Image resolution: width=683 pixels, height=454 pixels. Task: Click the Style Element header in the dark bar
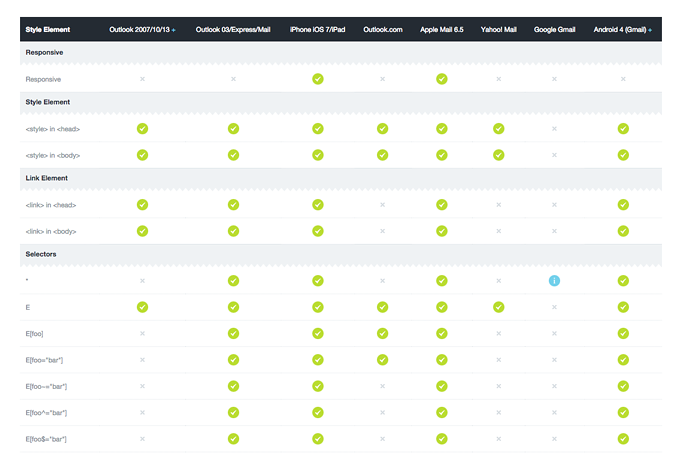click(x=46, y=31)
